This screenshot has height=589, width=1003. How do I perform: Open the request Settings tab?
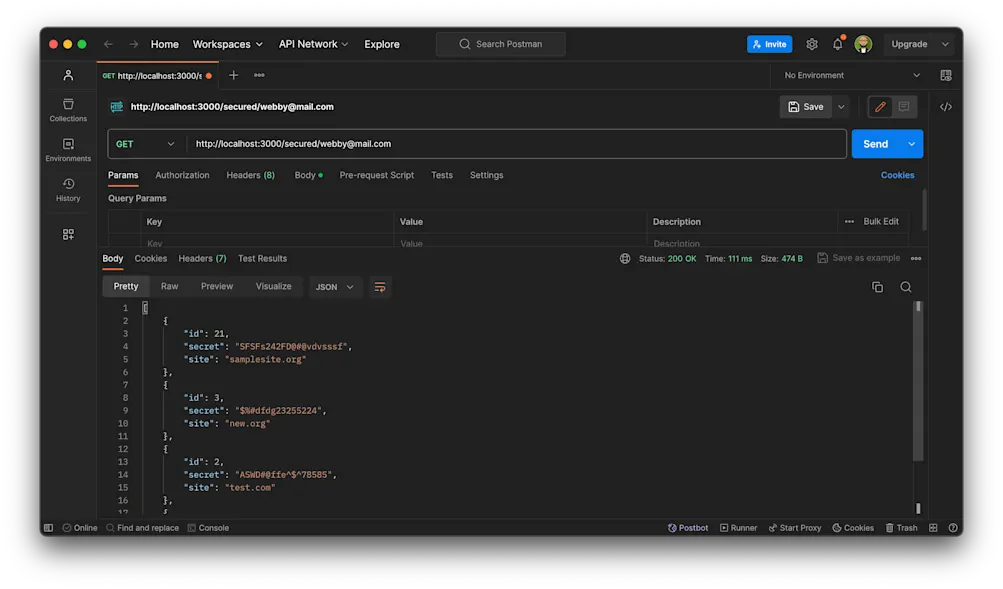click(x=486, y=175)
